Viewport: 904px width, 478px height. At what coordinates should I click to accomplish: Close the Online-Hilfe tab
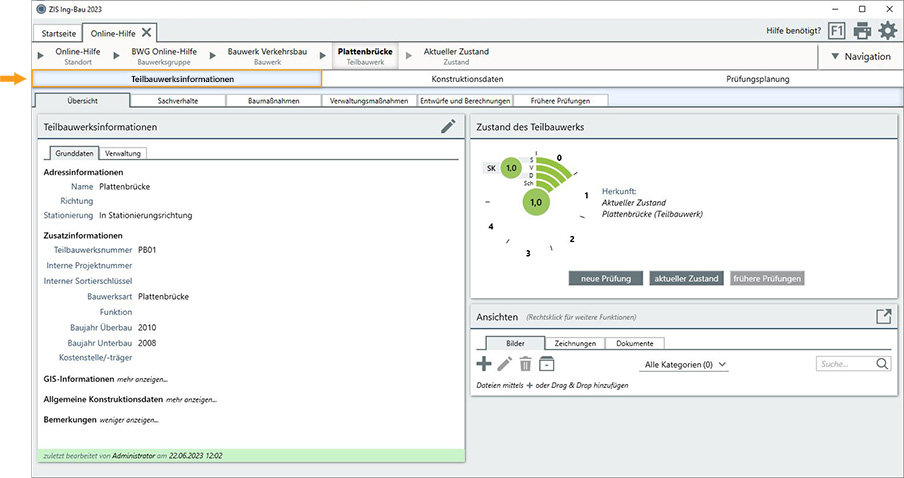coord(147,33)
